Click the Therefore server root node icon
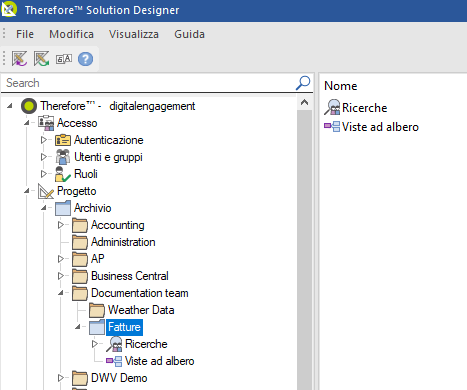 [29, 106]
